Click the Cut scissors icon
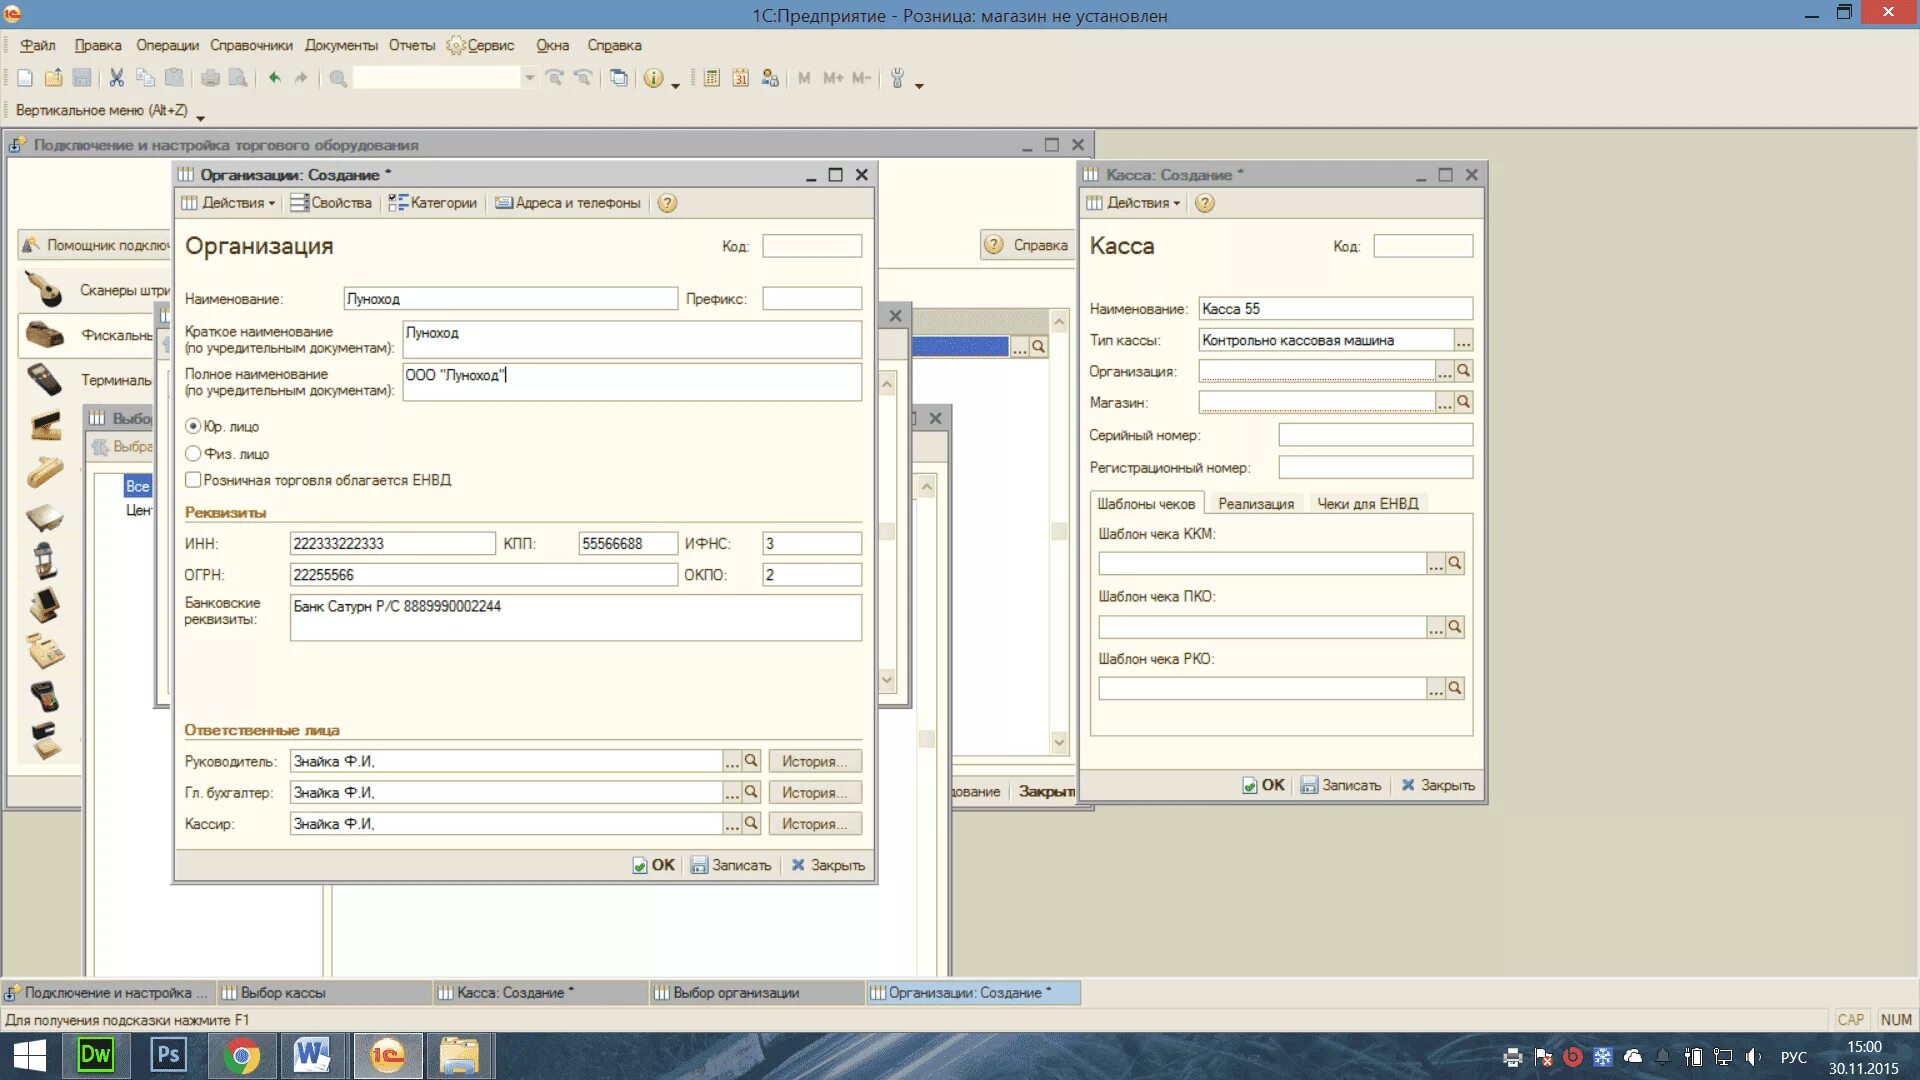1920x1080 pixels. point(116,78)
